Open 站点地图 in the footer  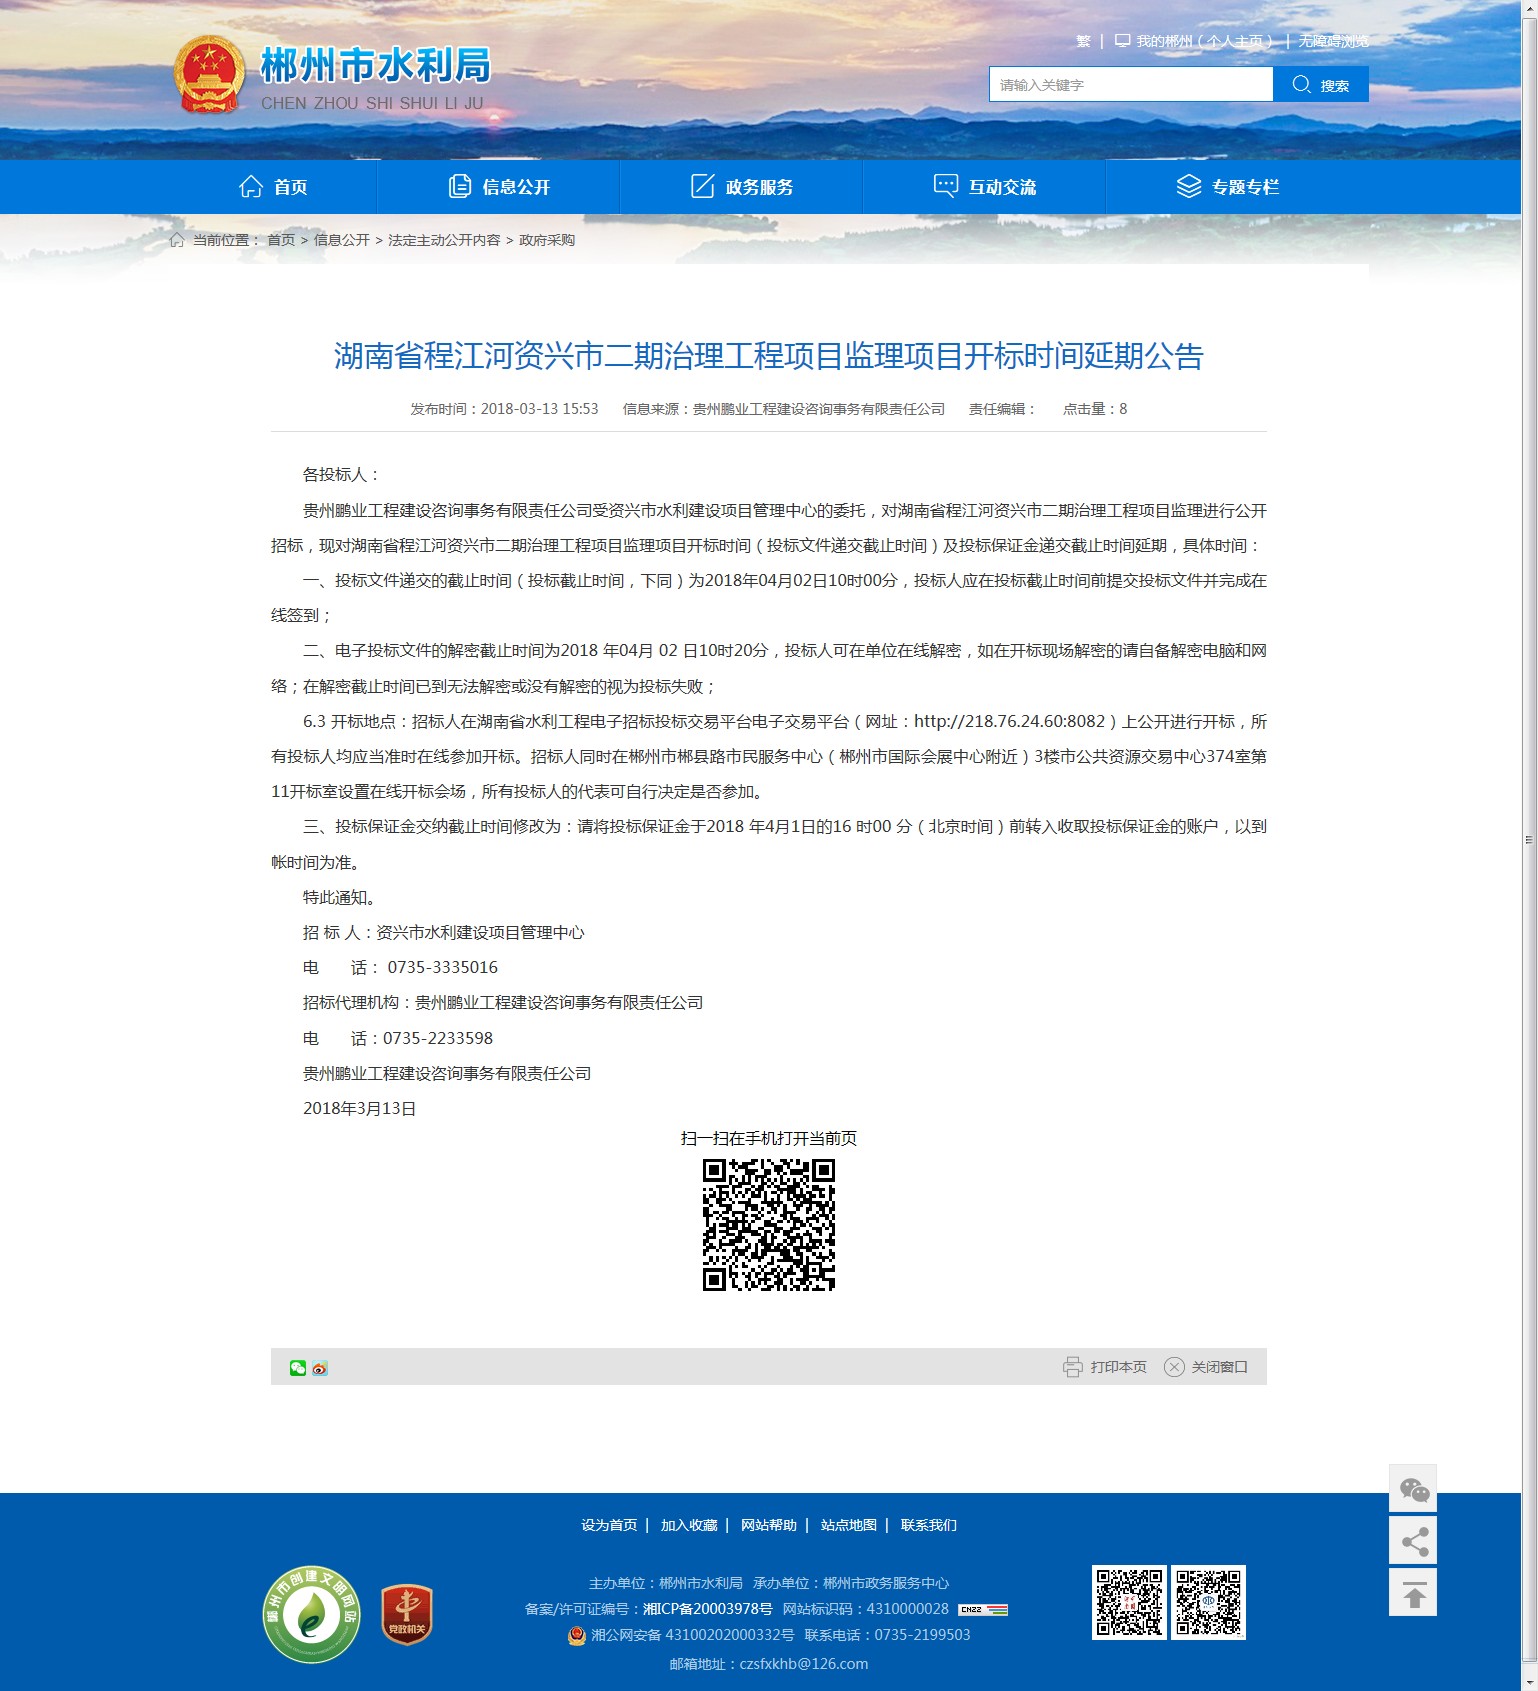coord(849,1525)
